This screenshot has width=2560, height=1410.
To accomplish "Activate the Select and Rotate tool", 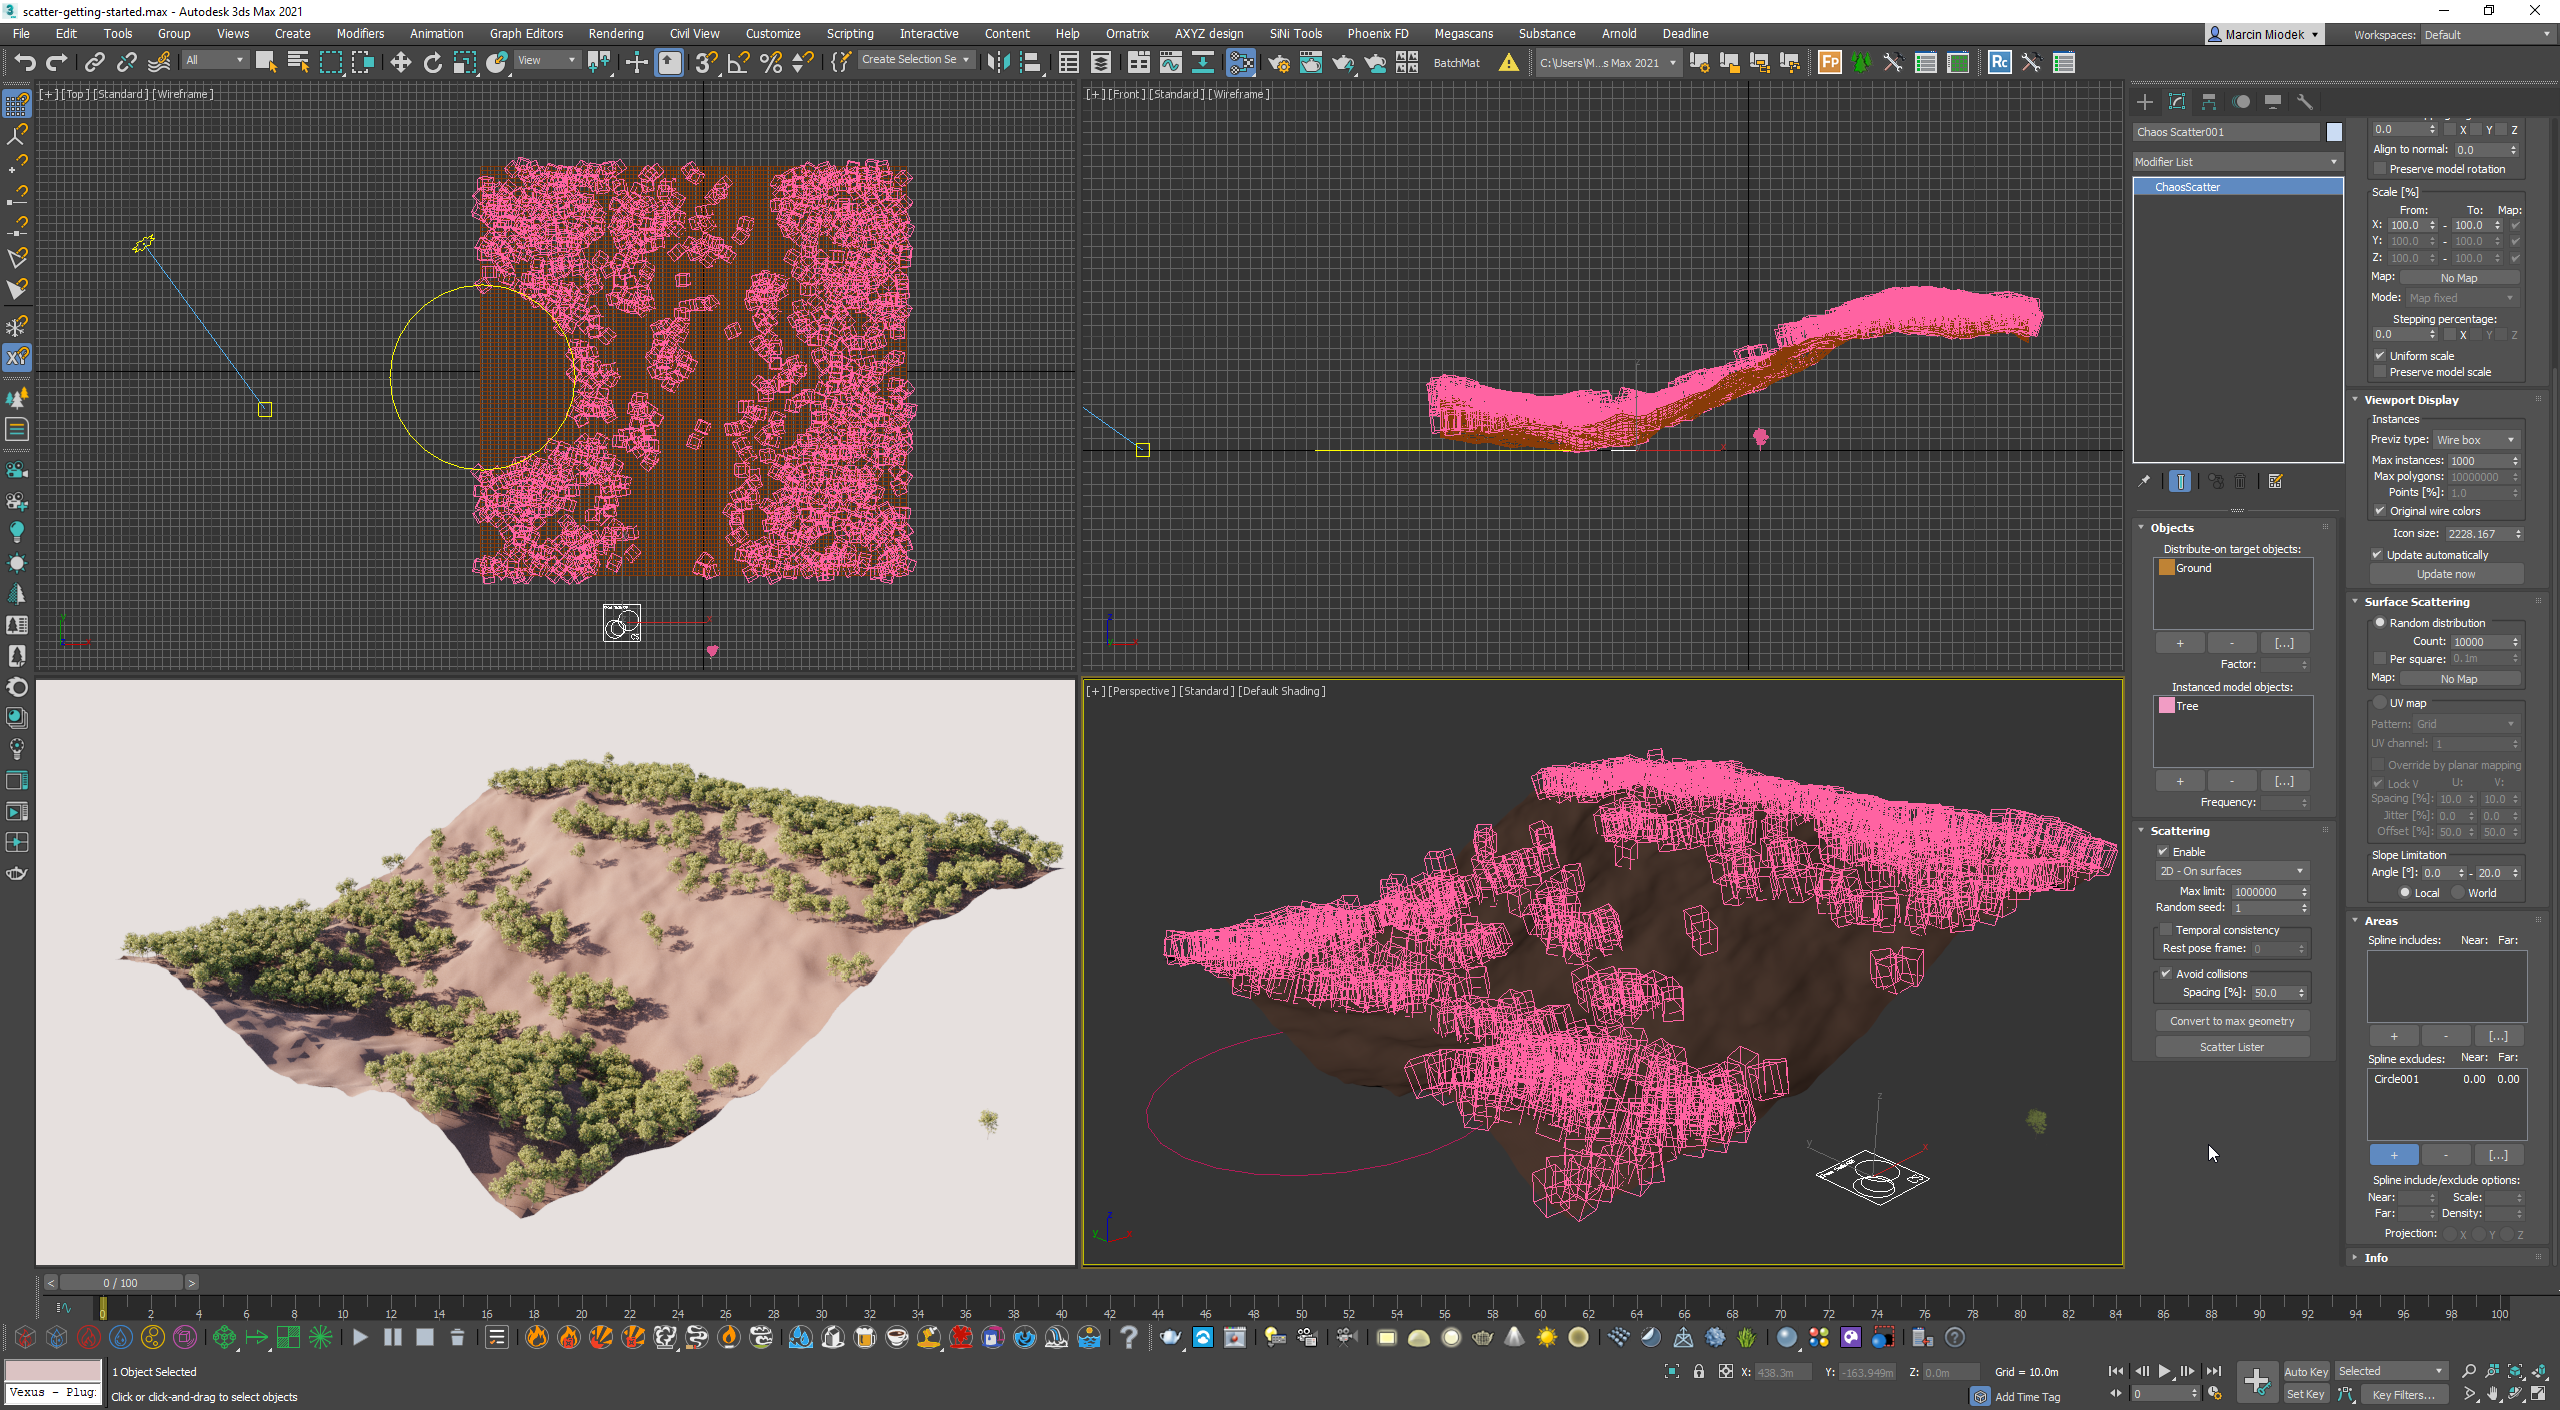I will [432, 63].
